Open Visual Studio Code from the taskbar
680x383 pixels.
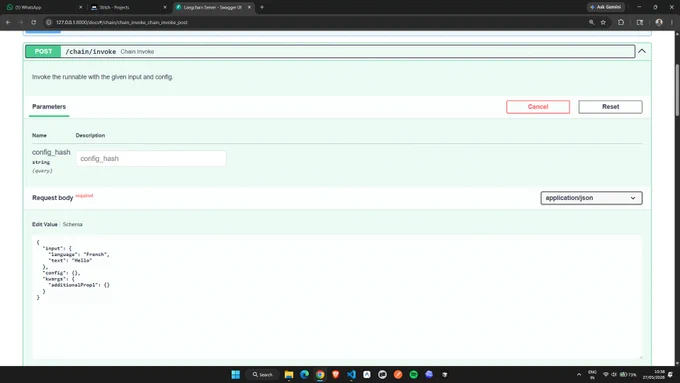pos(351,374)
